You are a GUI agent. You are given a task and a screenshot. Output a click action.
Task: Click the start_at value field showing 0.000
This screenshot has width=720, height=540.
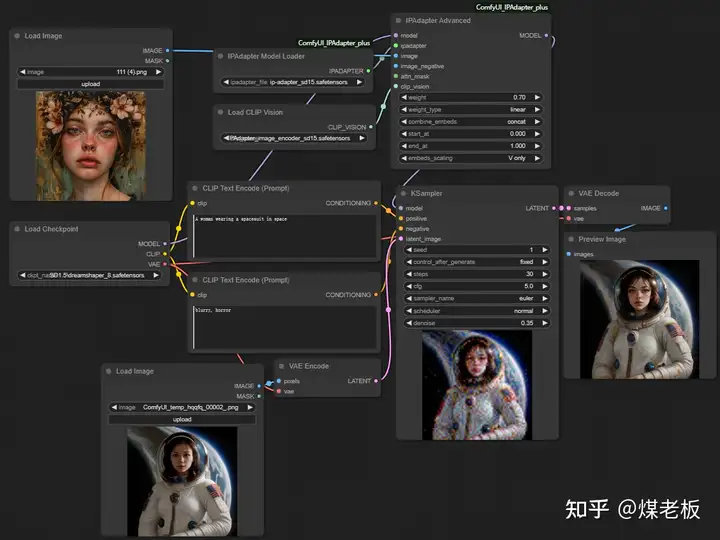click(471, 134)
